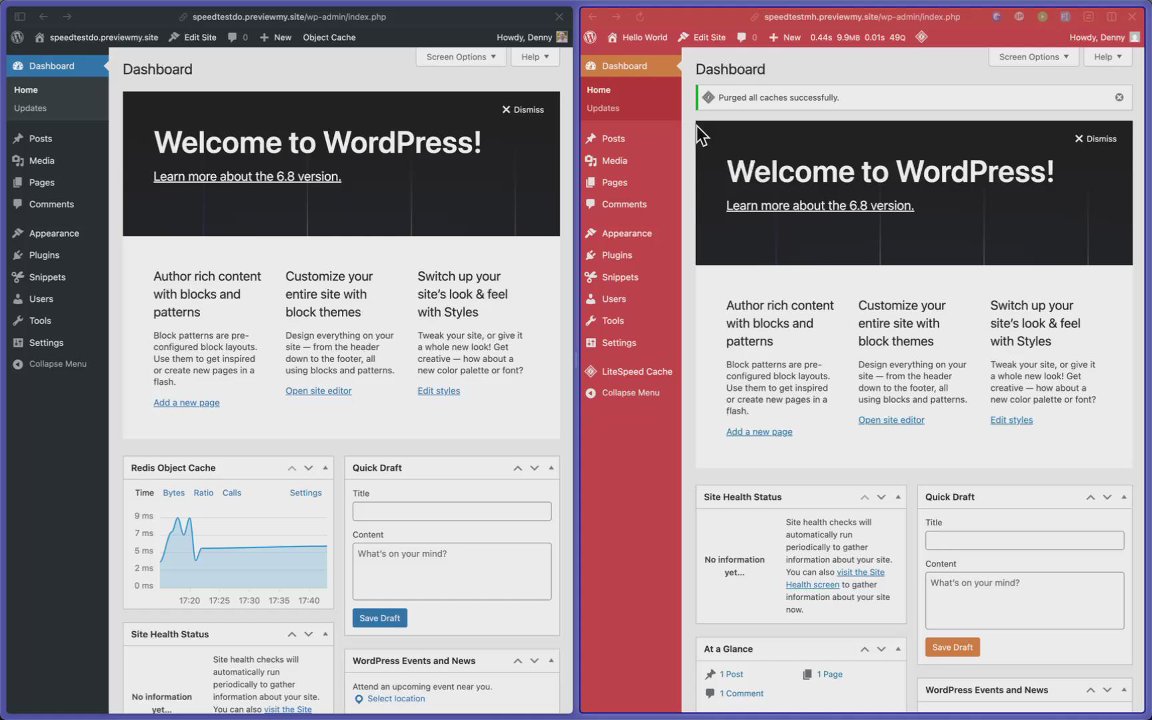Click 'Add a new page' in the red window
1152x720 pixels.
(x=759, y=432)
